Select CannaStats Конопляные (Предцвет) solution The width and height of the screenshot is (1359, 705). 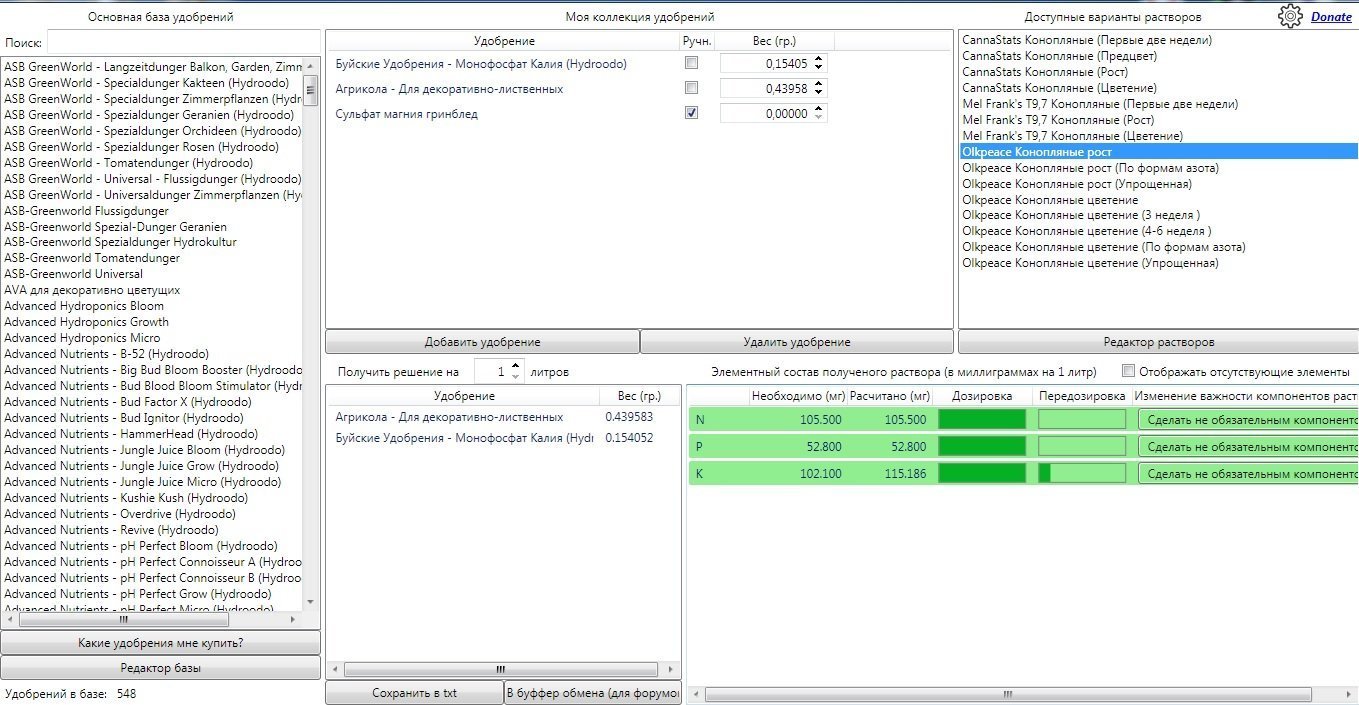(x=1059, y=56)
